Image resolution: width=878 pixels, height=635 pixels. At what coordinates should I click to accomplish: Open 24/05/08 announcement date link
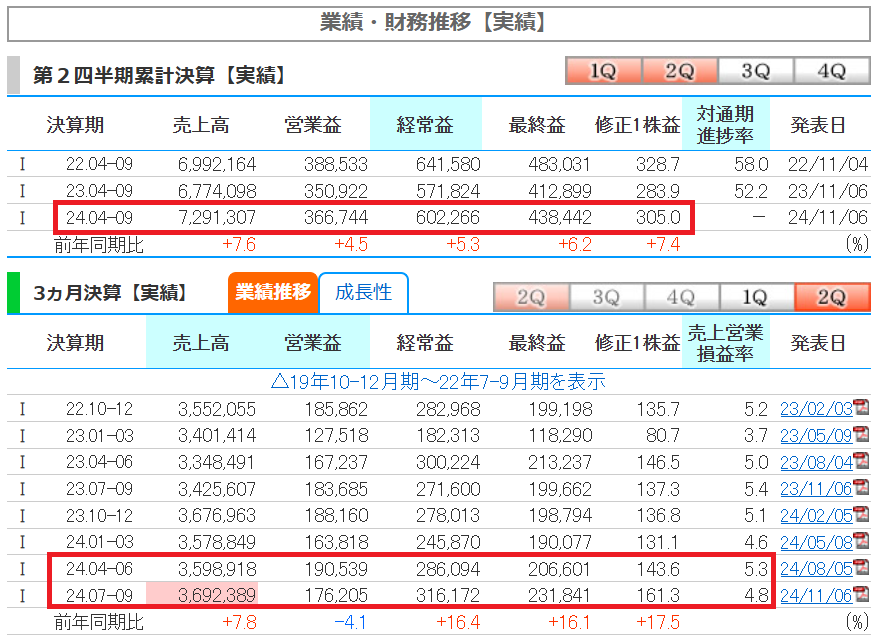click(816, 543)
